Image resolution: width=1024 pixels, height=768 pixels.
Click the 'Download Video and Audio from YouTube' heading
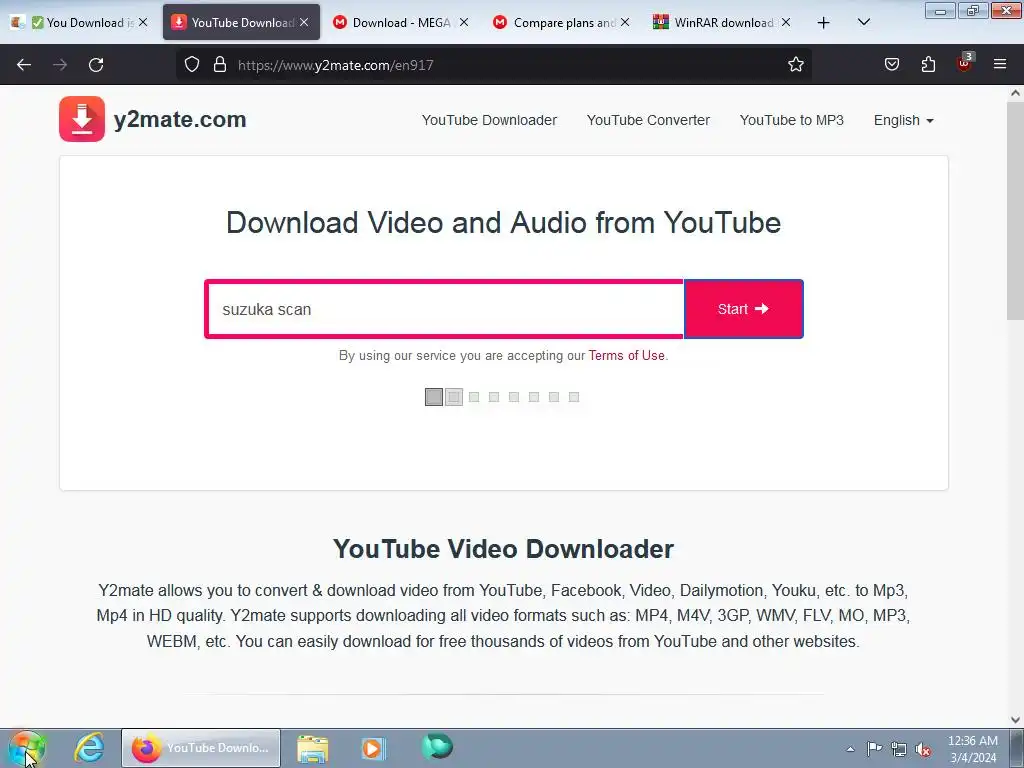point(504,223)
